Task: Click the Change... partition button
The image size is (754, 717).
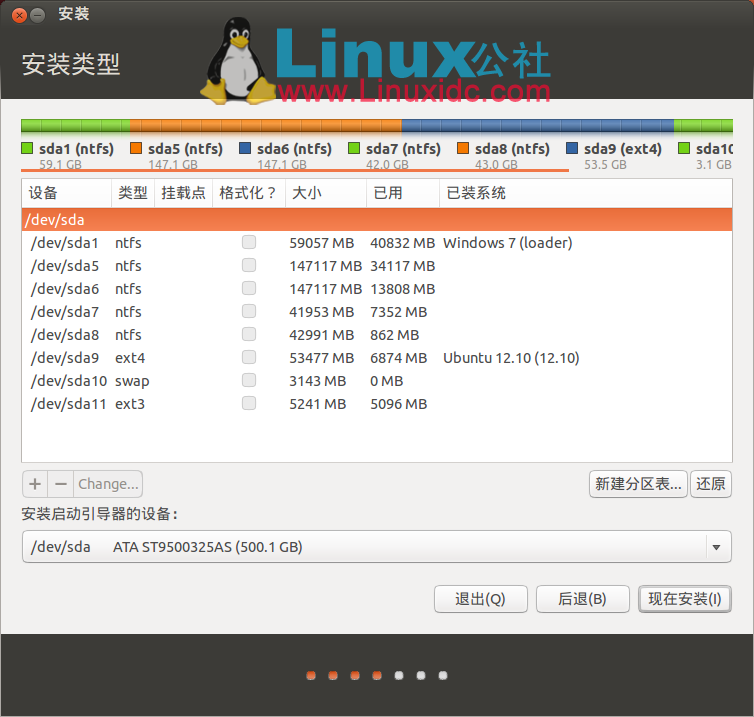Action: [x=108, y=484]
